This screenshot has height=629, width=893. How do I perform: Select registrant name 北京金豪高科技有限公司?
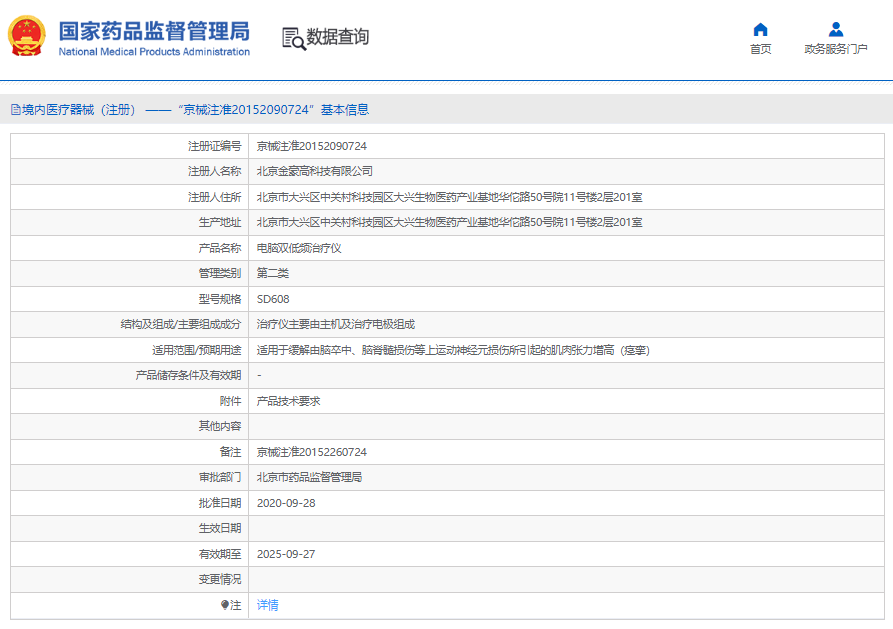tap(314, 171)
